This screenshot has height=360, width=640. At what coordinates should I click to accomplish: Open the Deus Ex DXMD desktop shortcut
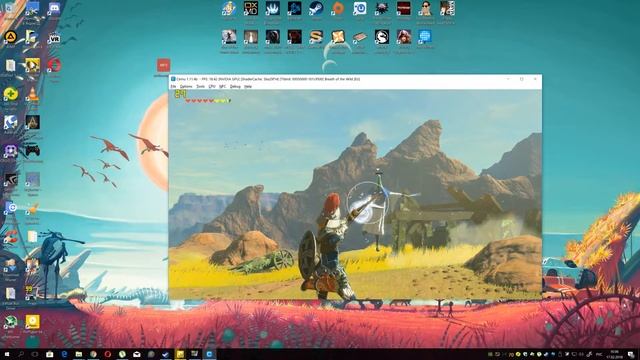(x=251, y=8)
